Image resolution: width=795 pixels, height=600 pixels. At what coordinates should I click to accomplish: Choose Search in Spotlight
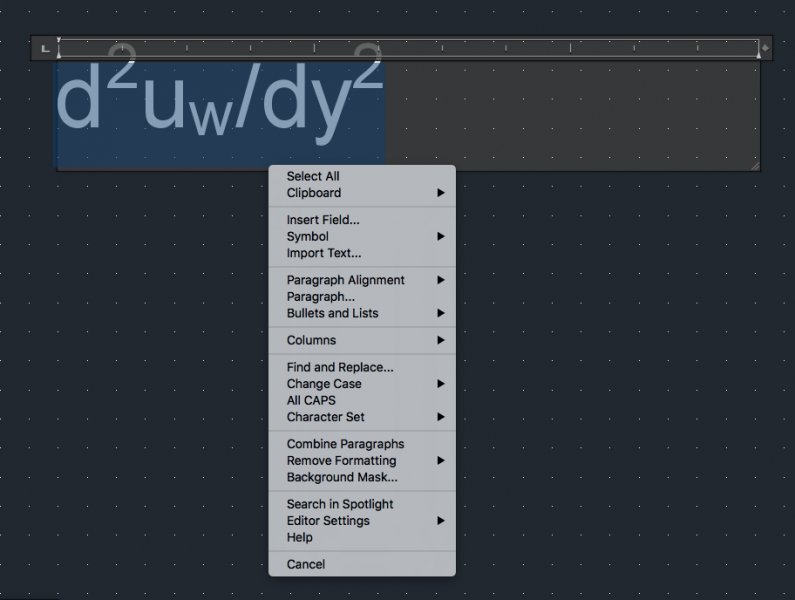pos(362,504)
